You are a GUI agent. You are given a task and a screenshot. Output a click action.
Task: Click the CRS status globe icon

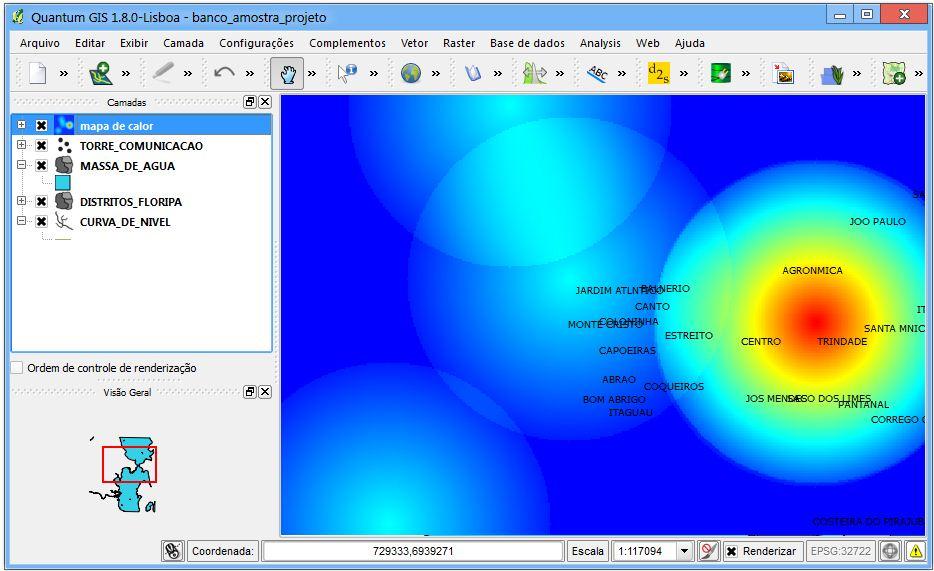click(890, 551)
